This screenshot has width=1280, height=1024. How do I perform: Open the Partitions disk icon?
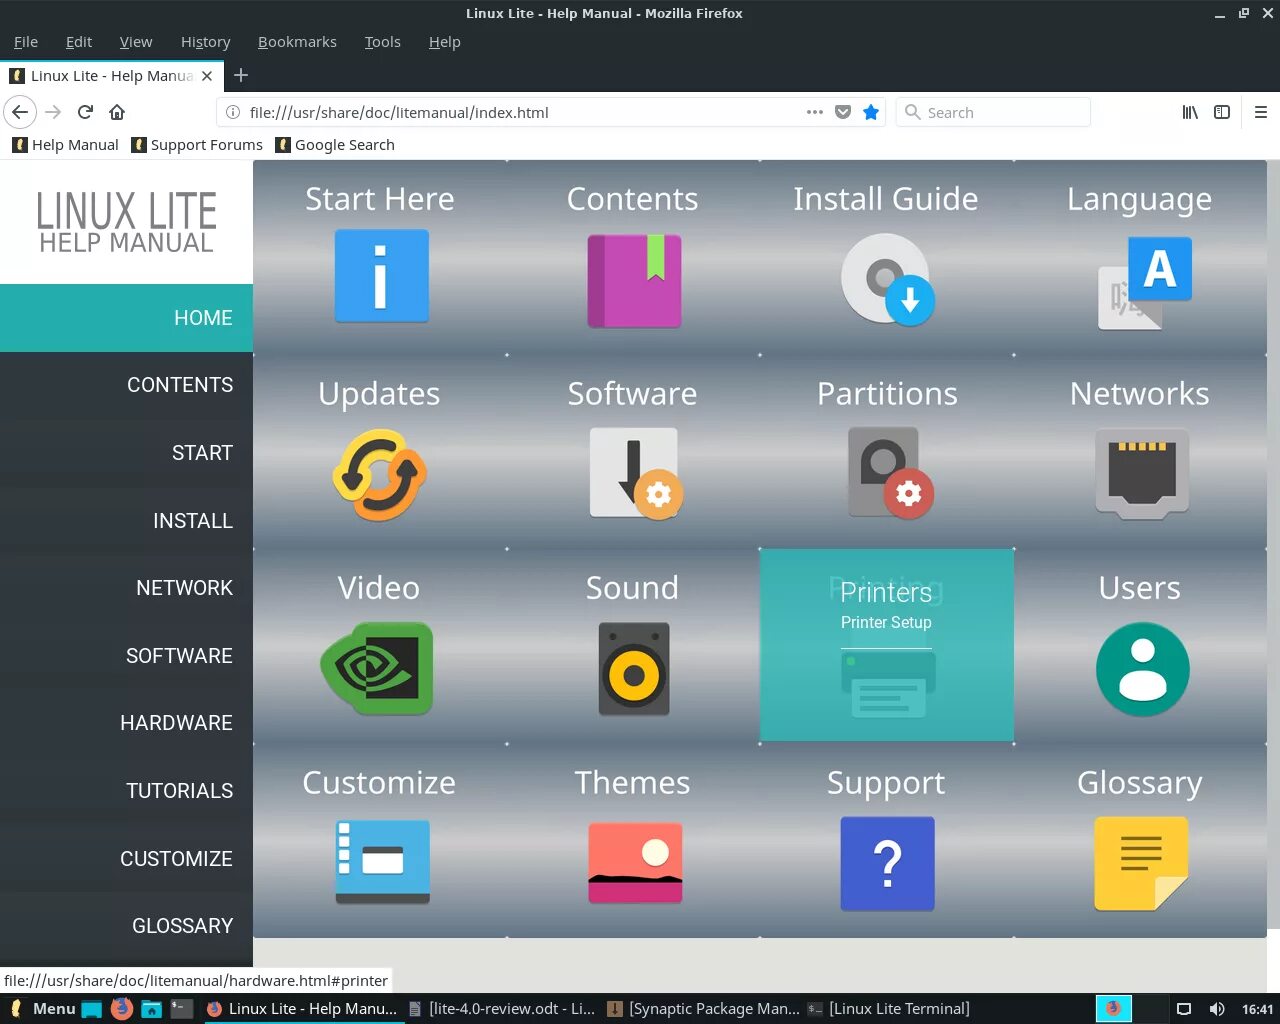coord(890,473)
